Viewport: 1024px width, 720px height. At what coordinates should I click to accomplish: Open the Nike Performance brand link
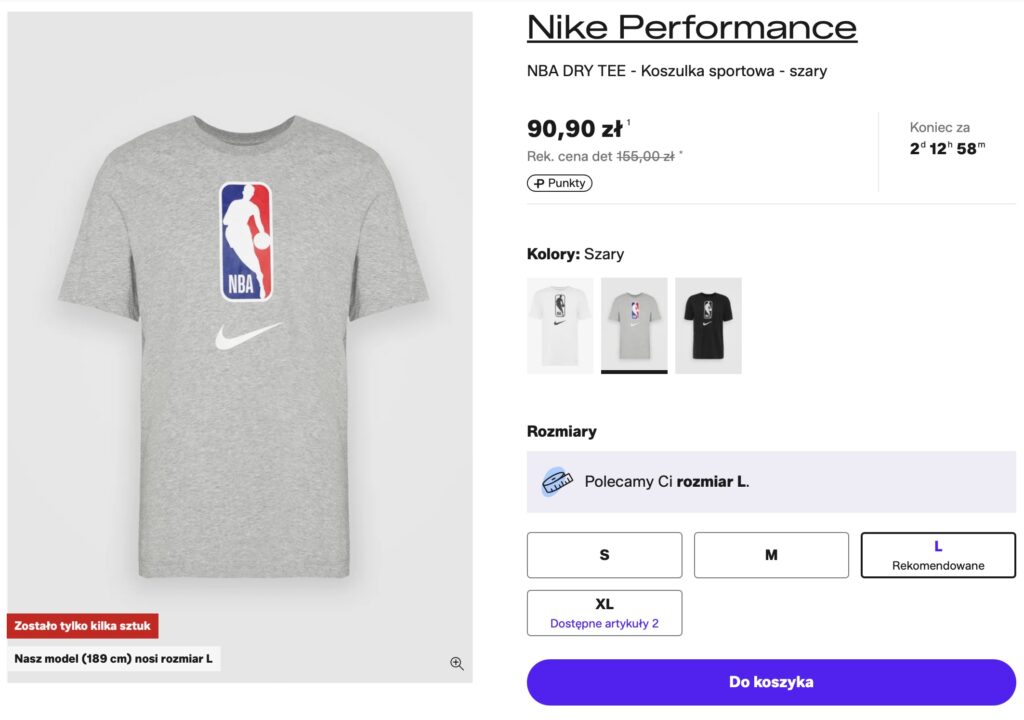(x=692, y=27)
